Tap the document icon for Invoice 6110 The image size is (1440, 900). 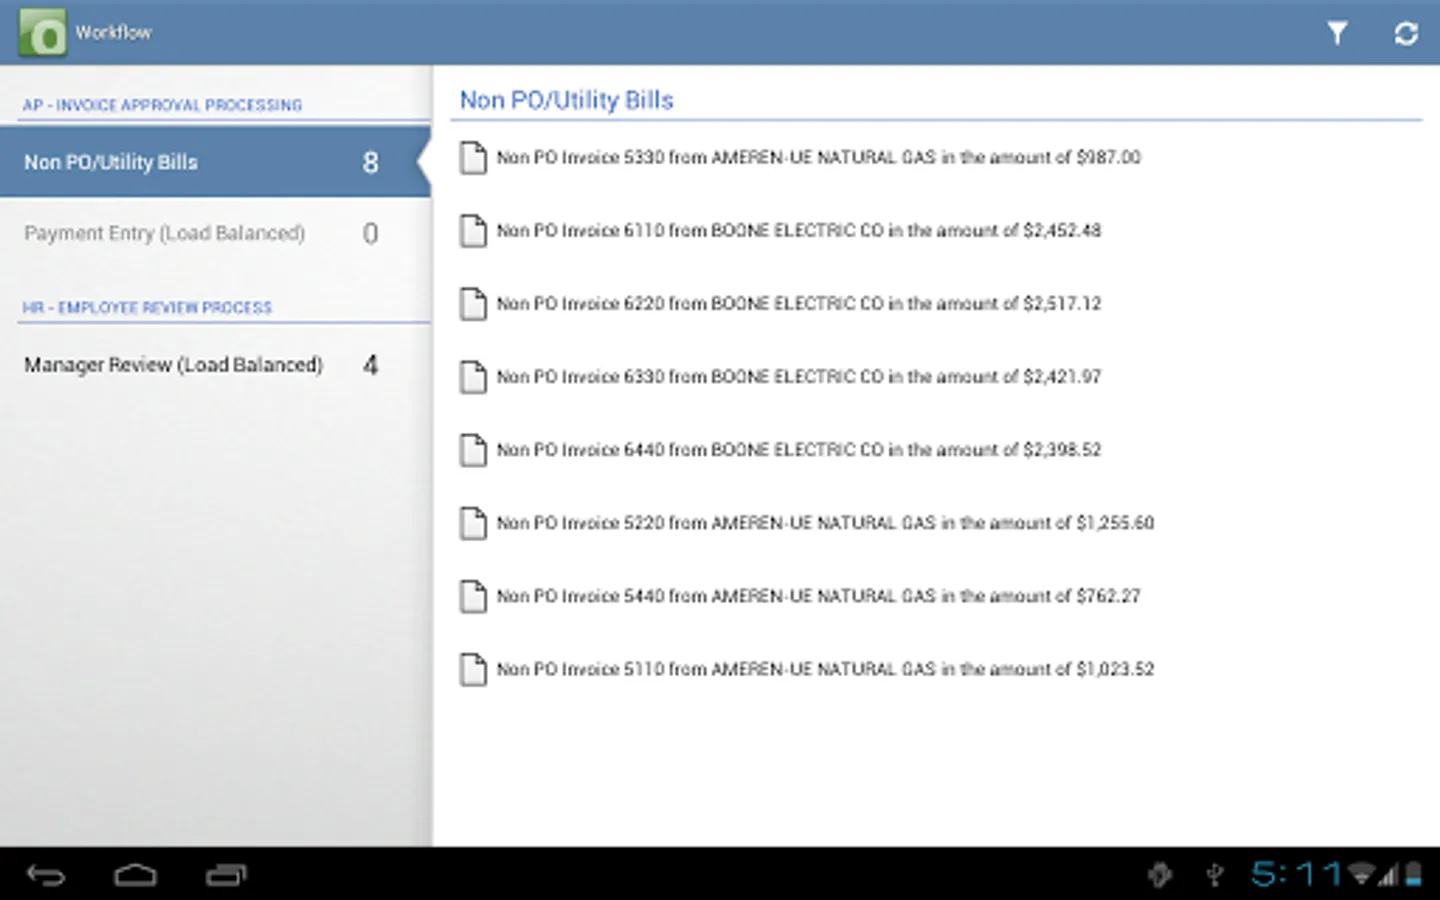coord(473,231)
